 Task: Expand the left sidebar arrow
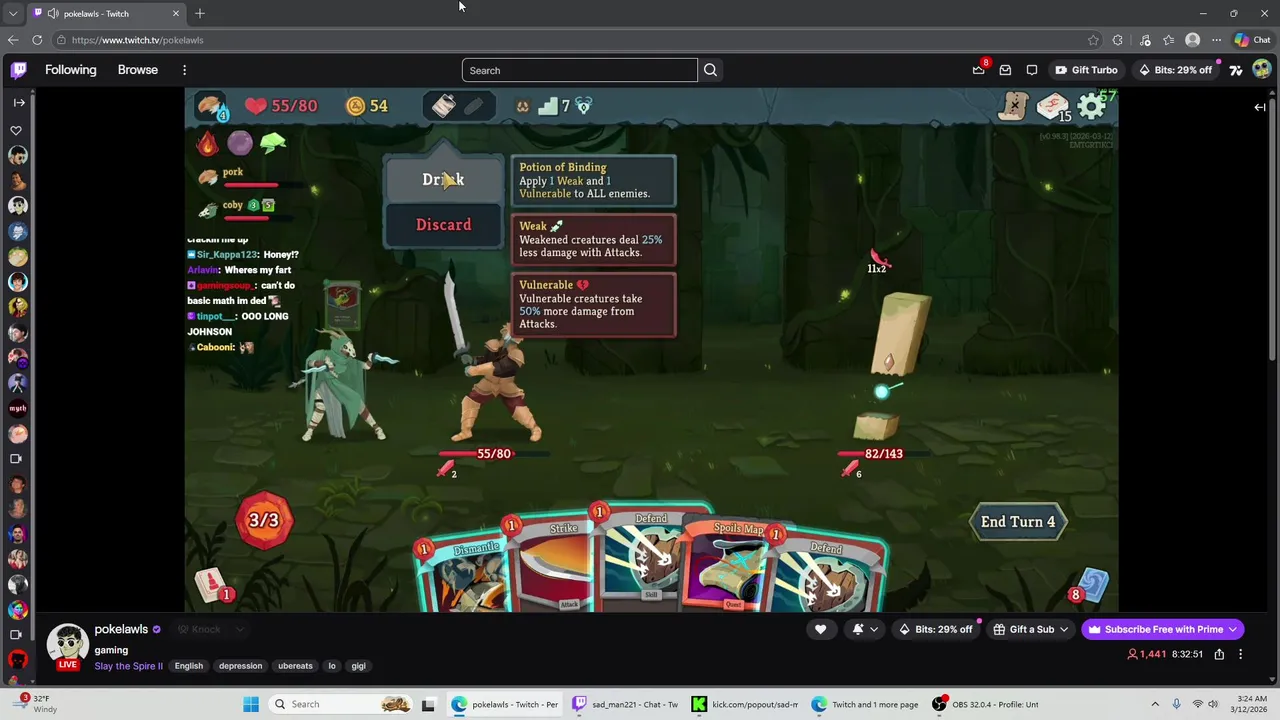pyautogui.click(x=19, y=102)
